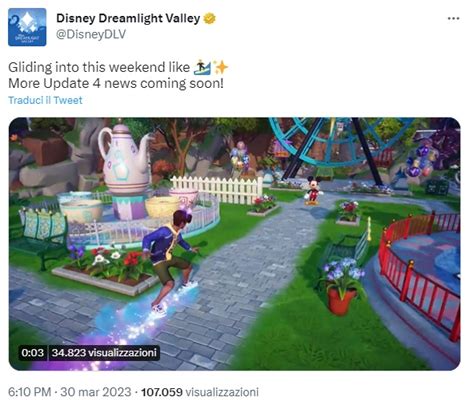Click the Disney Dreamlight Valley account name
Screen dimensions: 474x409
click(x=128, y=18)
